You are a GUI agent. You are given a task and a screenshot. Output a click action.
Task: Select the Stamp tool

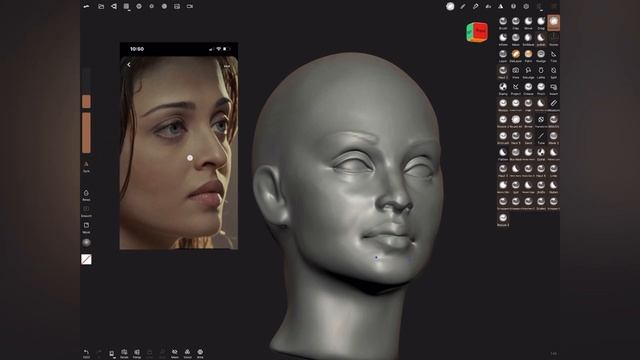pyautogui.click(x=503, y=89)
